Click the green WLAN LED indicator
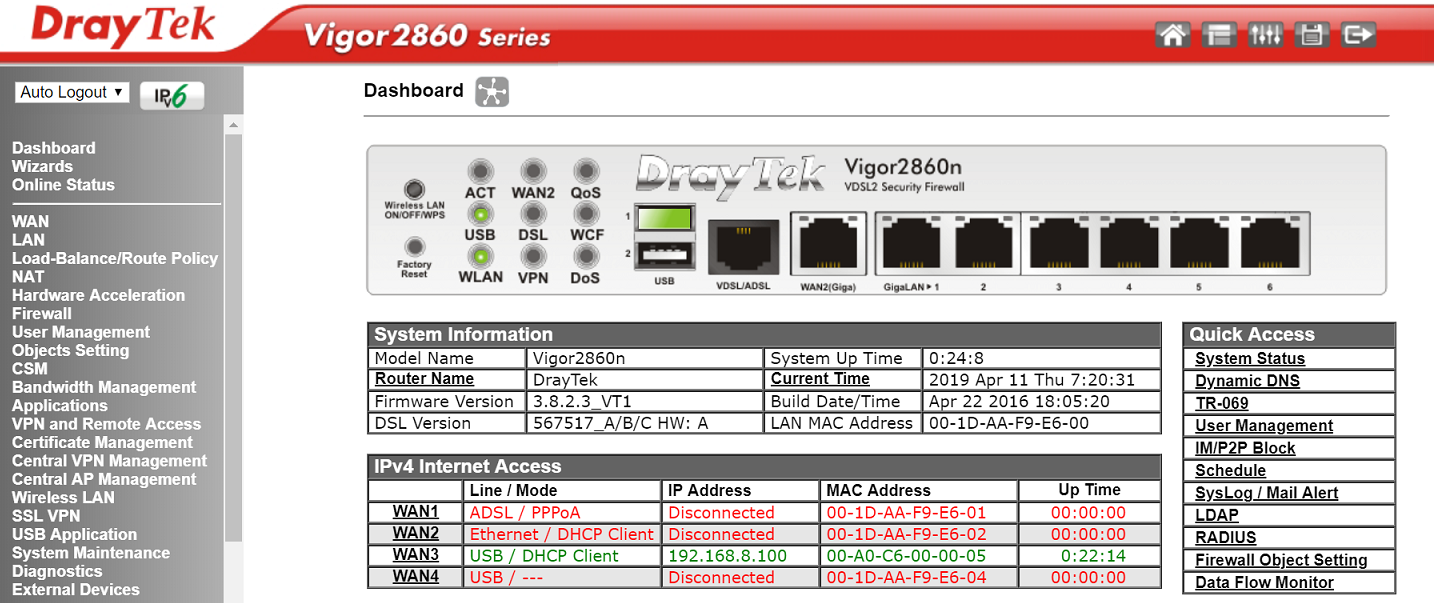Viewport: 1434px width, 603px height. pyautogui.click(x=481, y=255)
